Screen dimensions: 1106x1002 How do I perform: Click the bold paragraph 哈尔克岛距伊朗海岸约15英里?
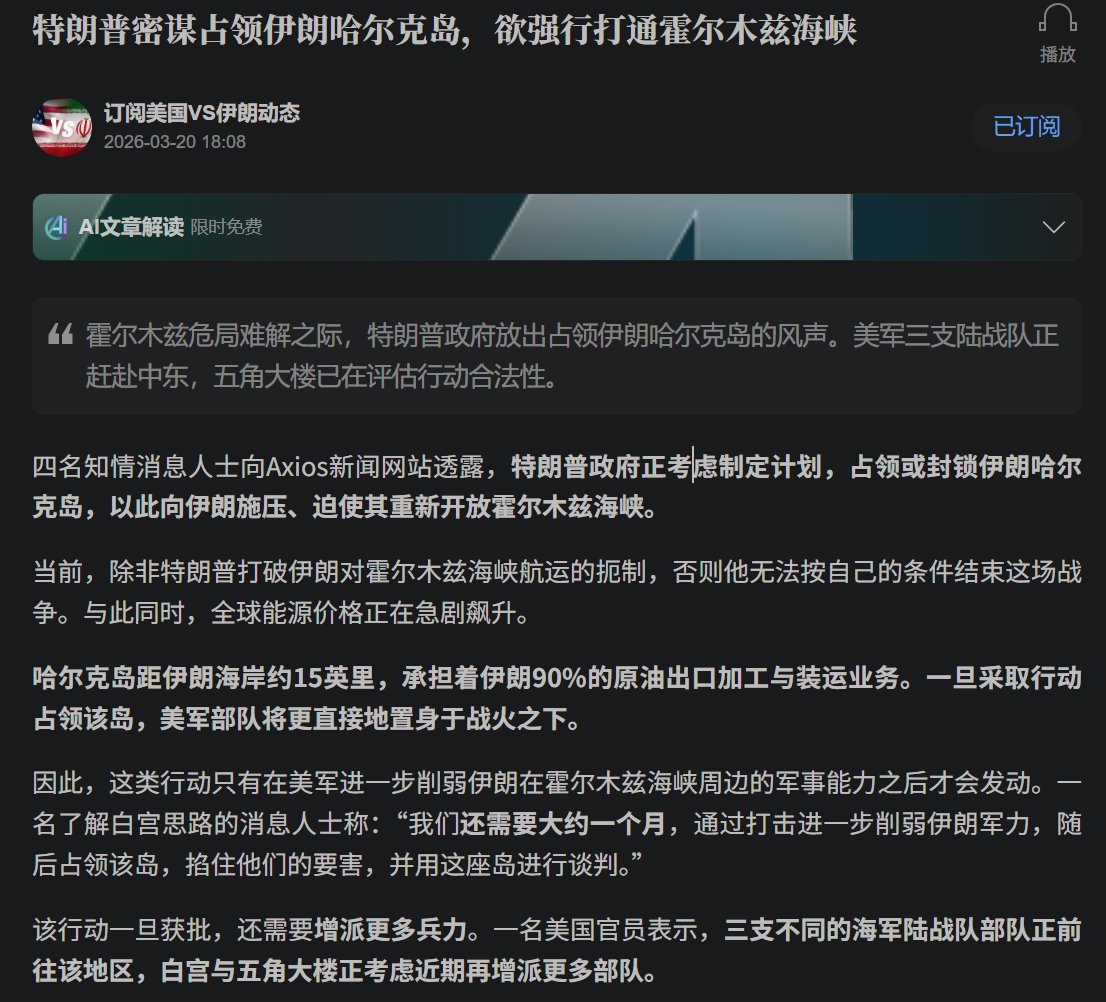click(557, 698)
